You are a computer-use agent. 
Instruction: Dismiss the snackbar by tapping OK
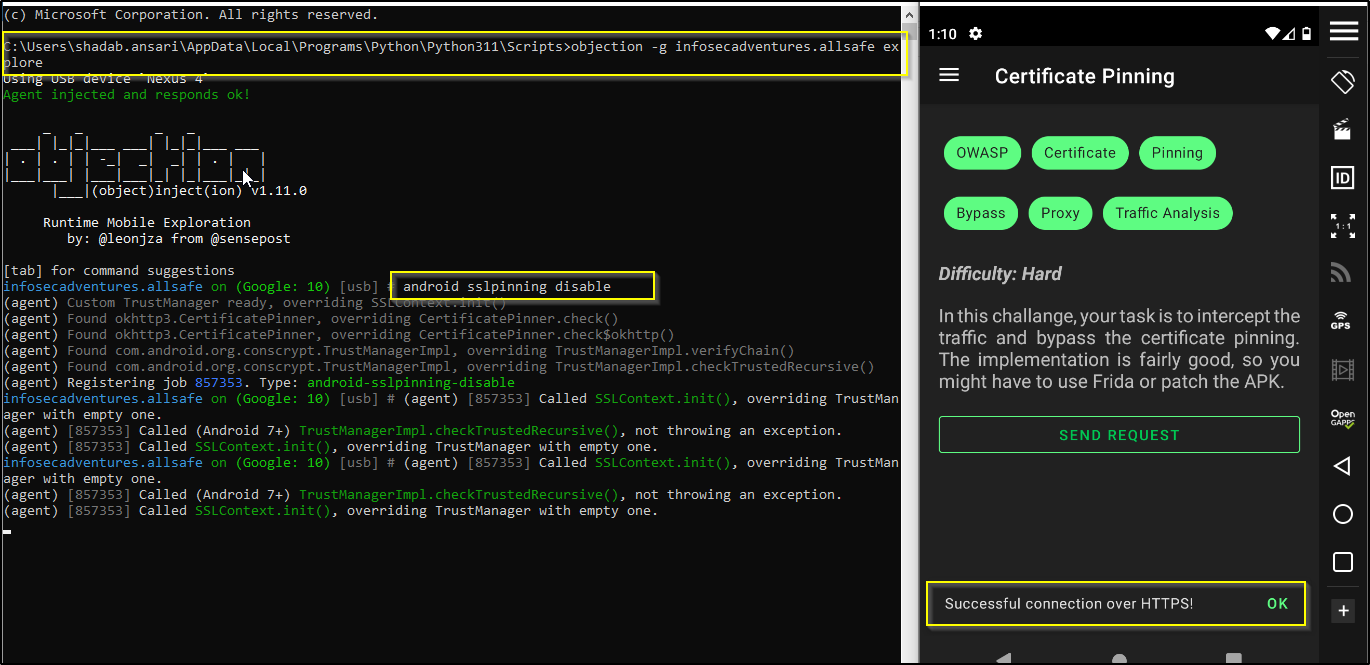coord(1277,604)
